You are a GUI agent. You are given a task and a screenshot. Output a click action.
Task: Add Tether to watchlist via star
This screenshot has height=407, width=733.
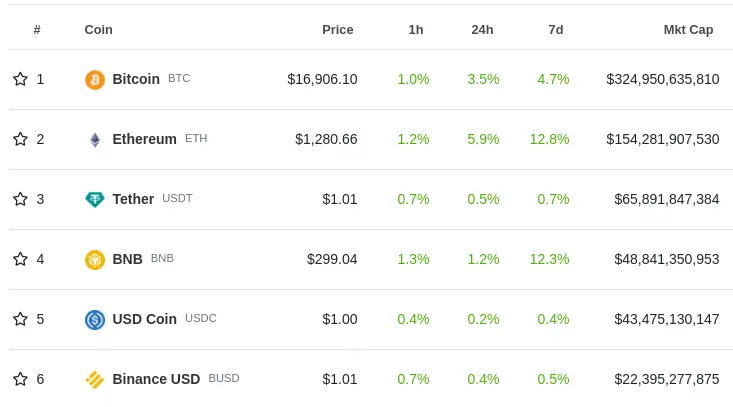[x=20, y=199]
